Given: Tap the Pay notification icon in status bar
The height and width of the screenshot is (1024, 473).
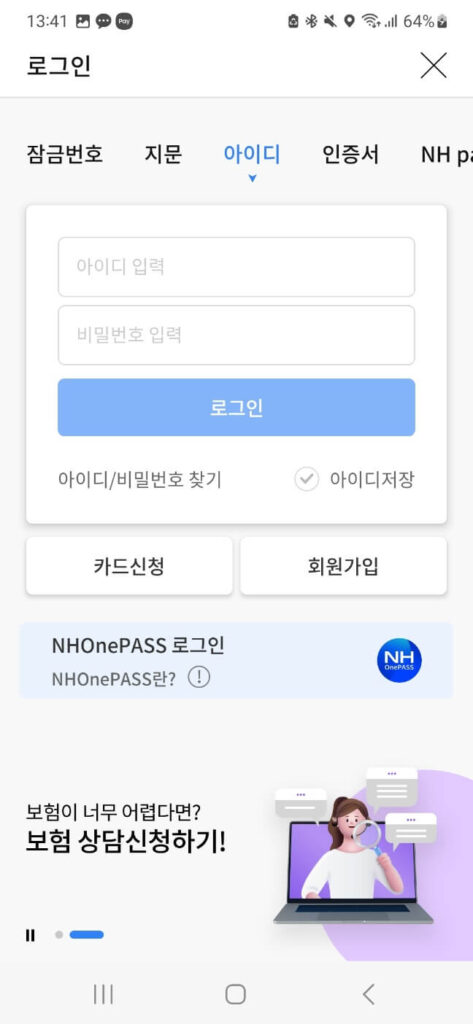Looking at the screenshot, I should coord(124,22).
